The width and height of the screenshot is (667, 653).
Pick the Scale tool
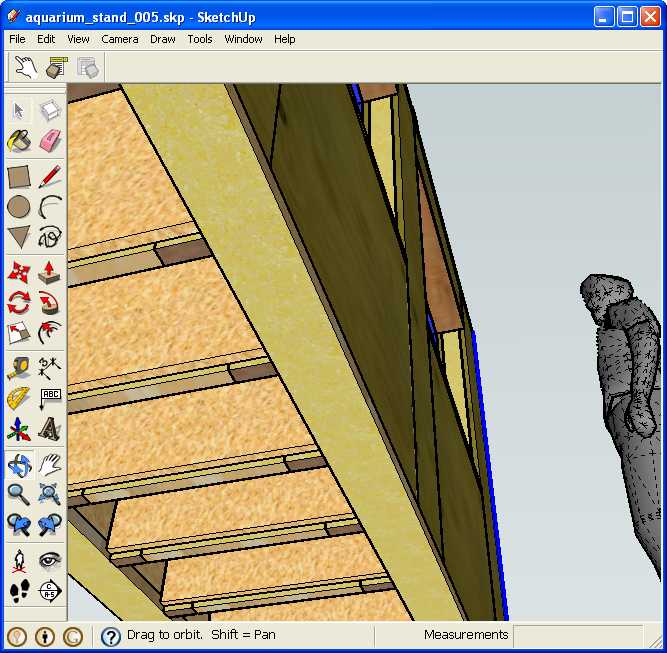tap(19, 332)
